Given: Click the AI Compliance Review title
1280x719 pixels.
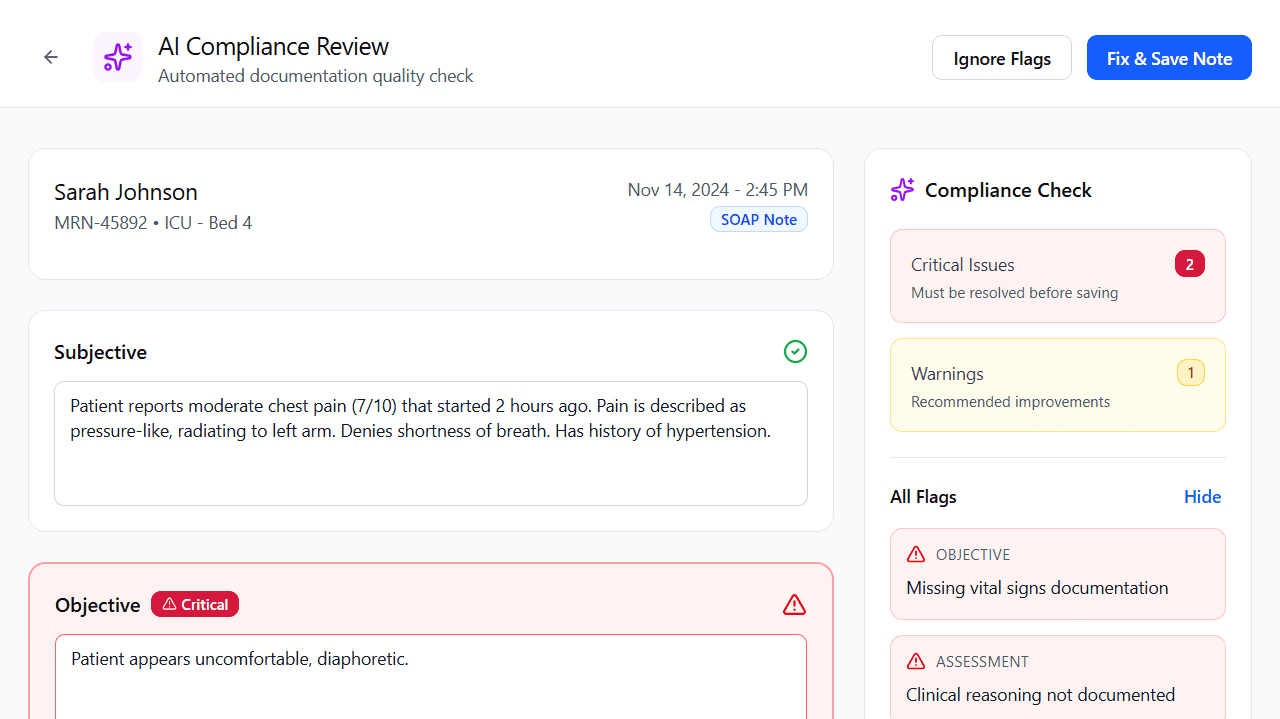Looking at the screenshot, I should 274,47.
